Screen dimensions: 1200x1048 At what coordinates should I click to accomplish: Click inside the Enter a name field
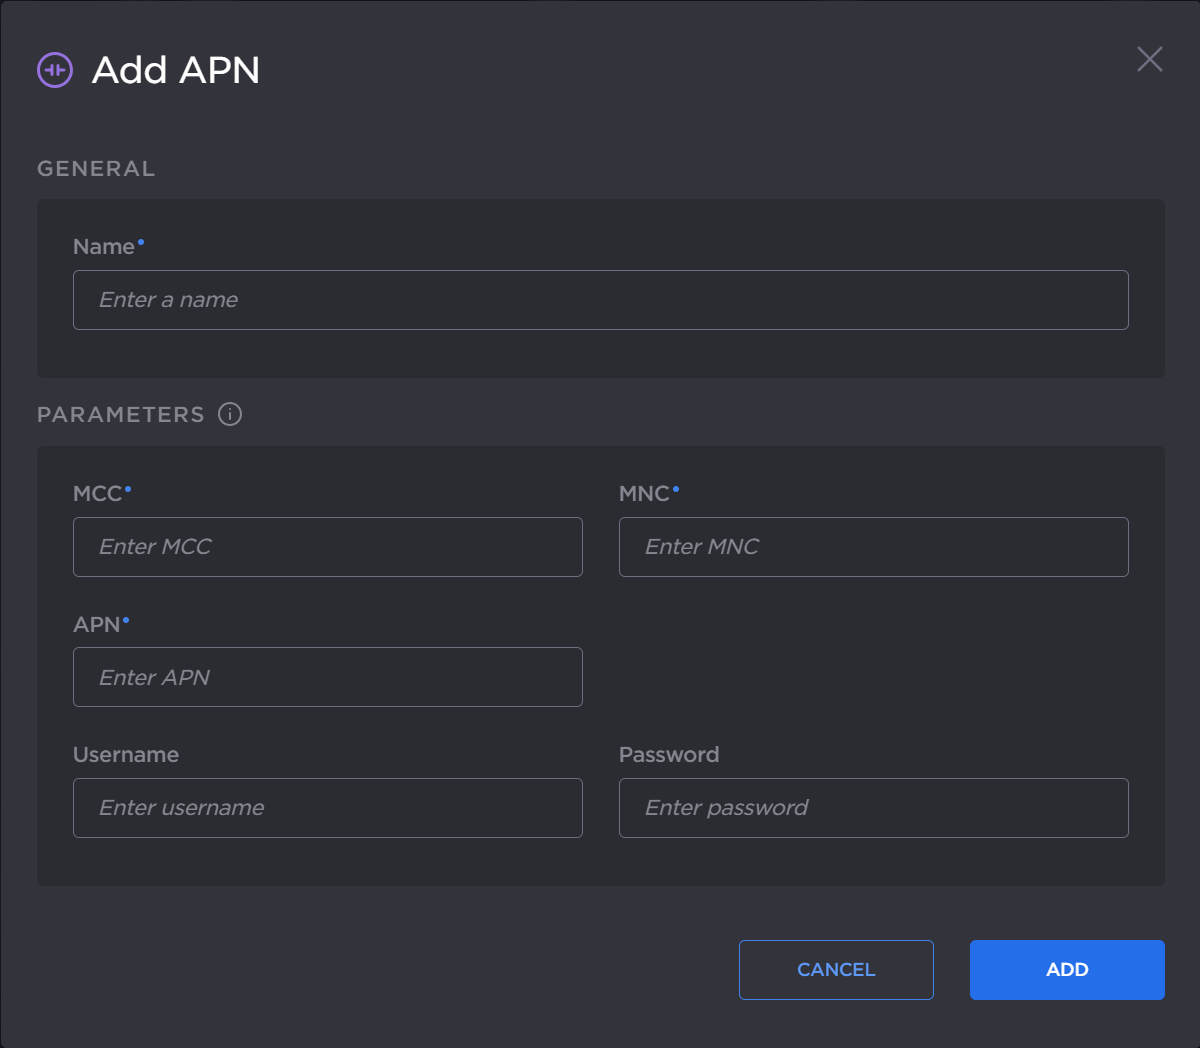coord(600,299)
